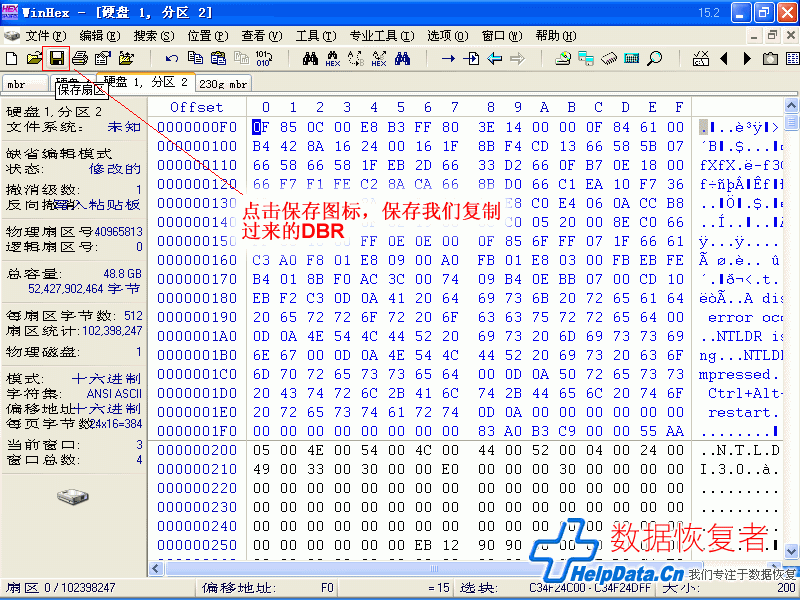The image size is (800, 600).
Task: Switch to the mbr tab
Action: [x=24, y=84]
